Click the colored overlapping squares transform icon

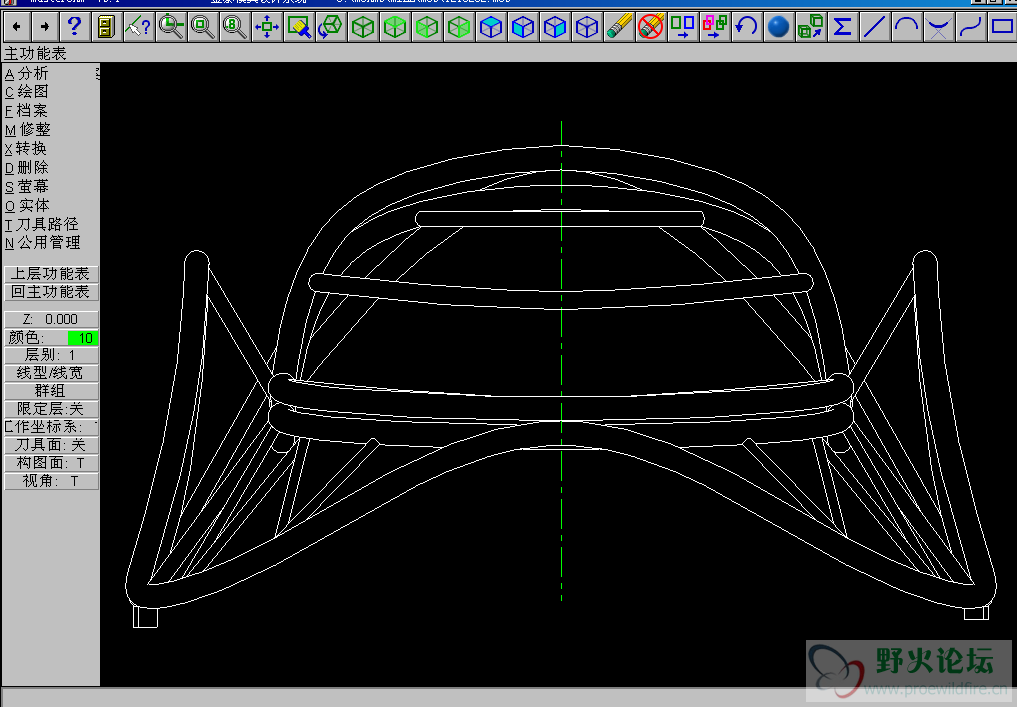click(714, 27)
